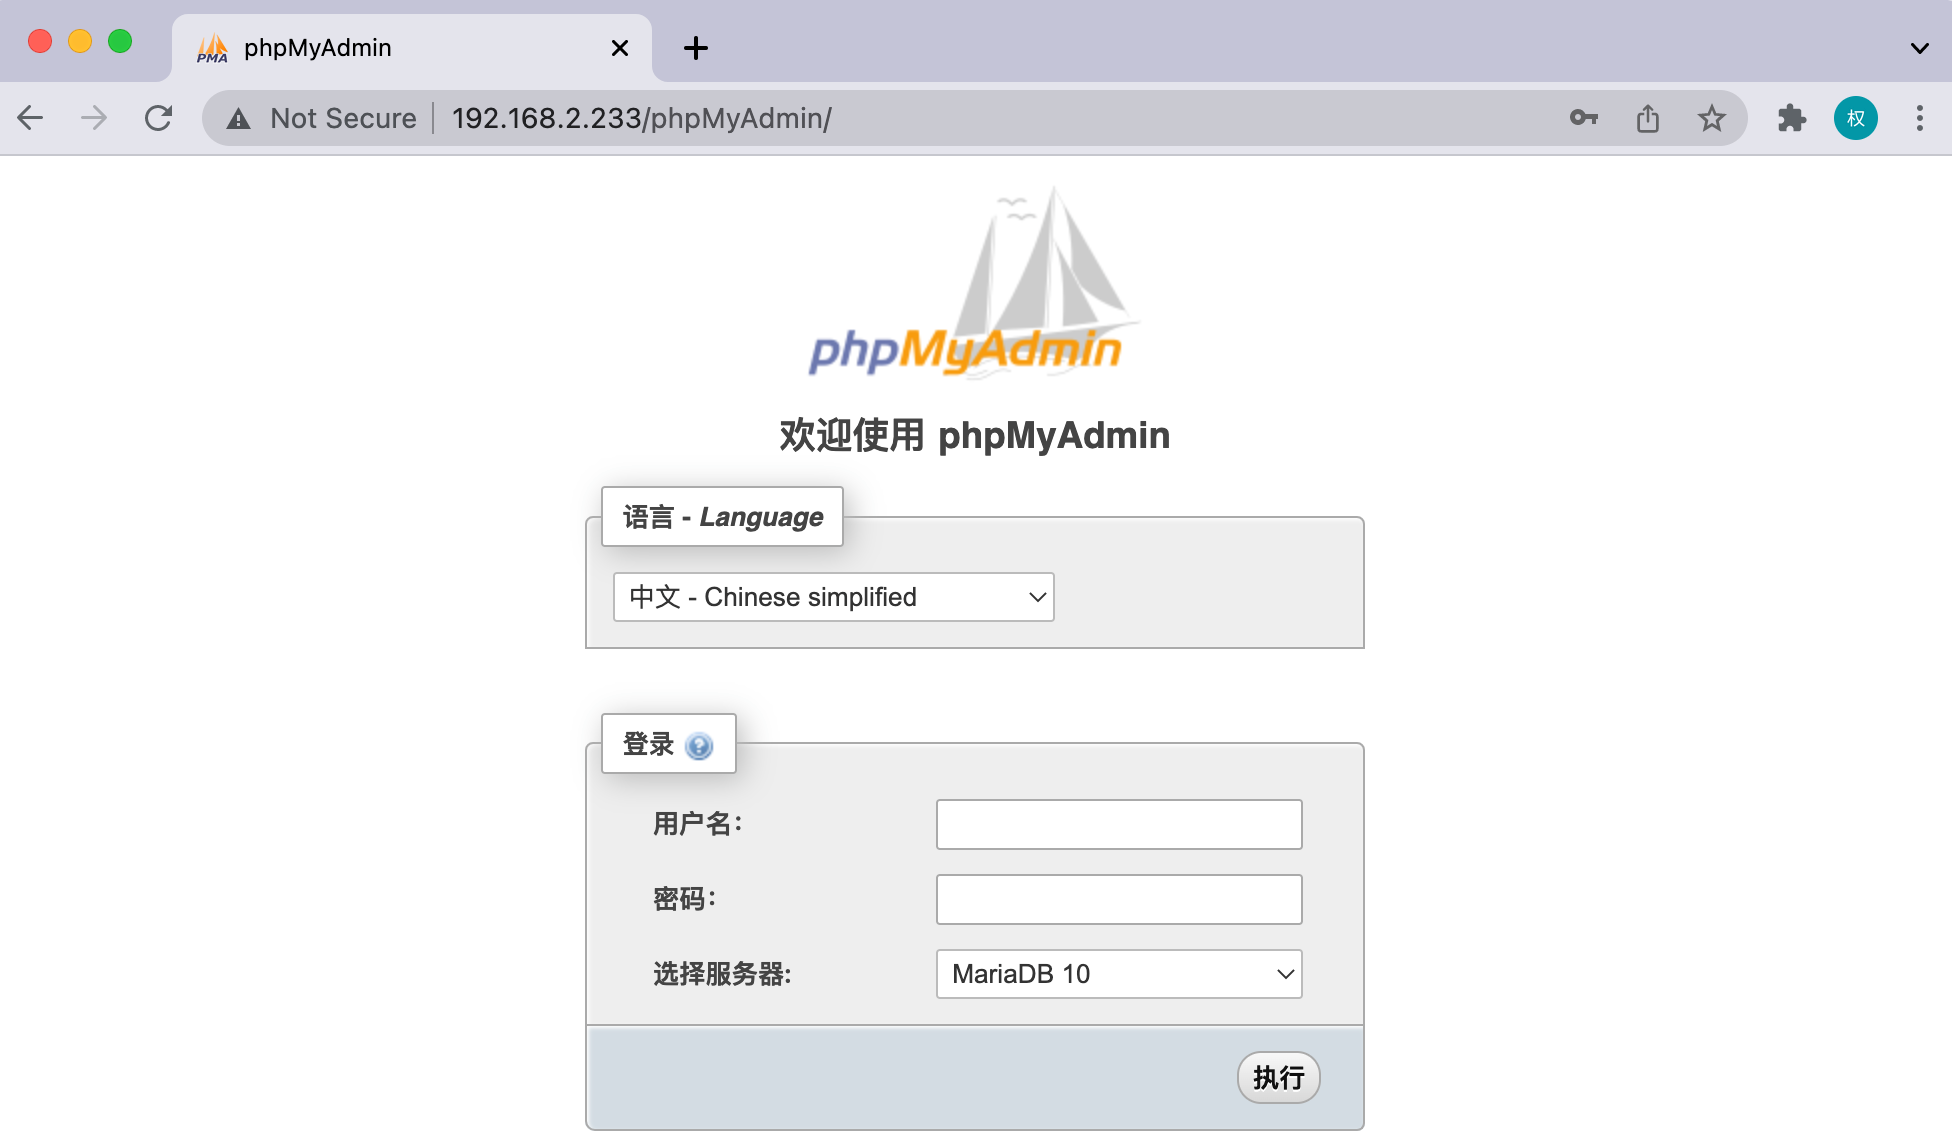1952x1132 pixels.
Task: Click the phpMyAdmin tab favicon
Action: click(212, 48)
